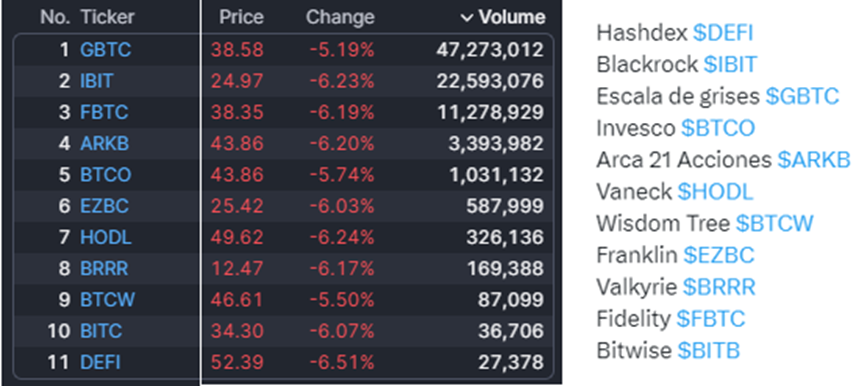This screenshot has width=859, height=386.
Task: Select the FBTC ticker in the table
Action: (x=104, y=113)
